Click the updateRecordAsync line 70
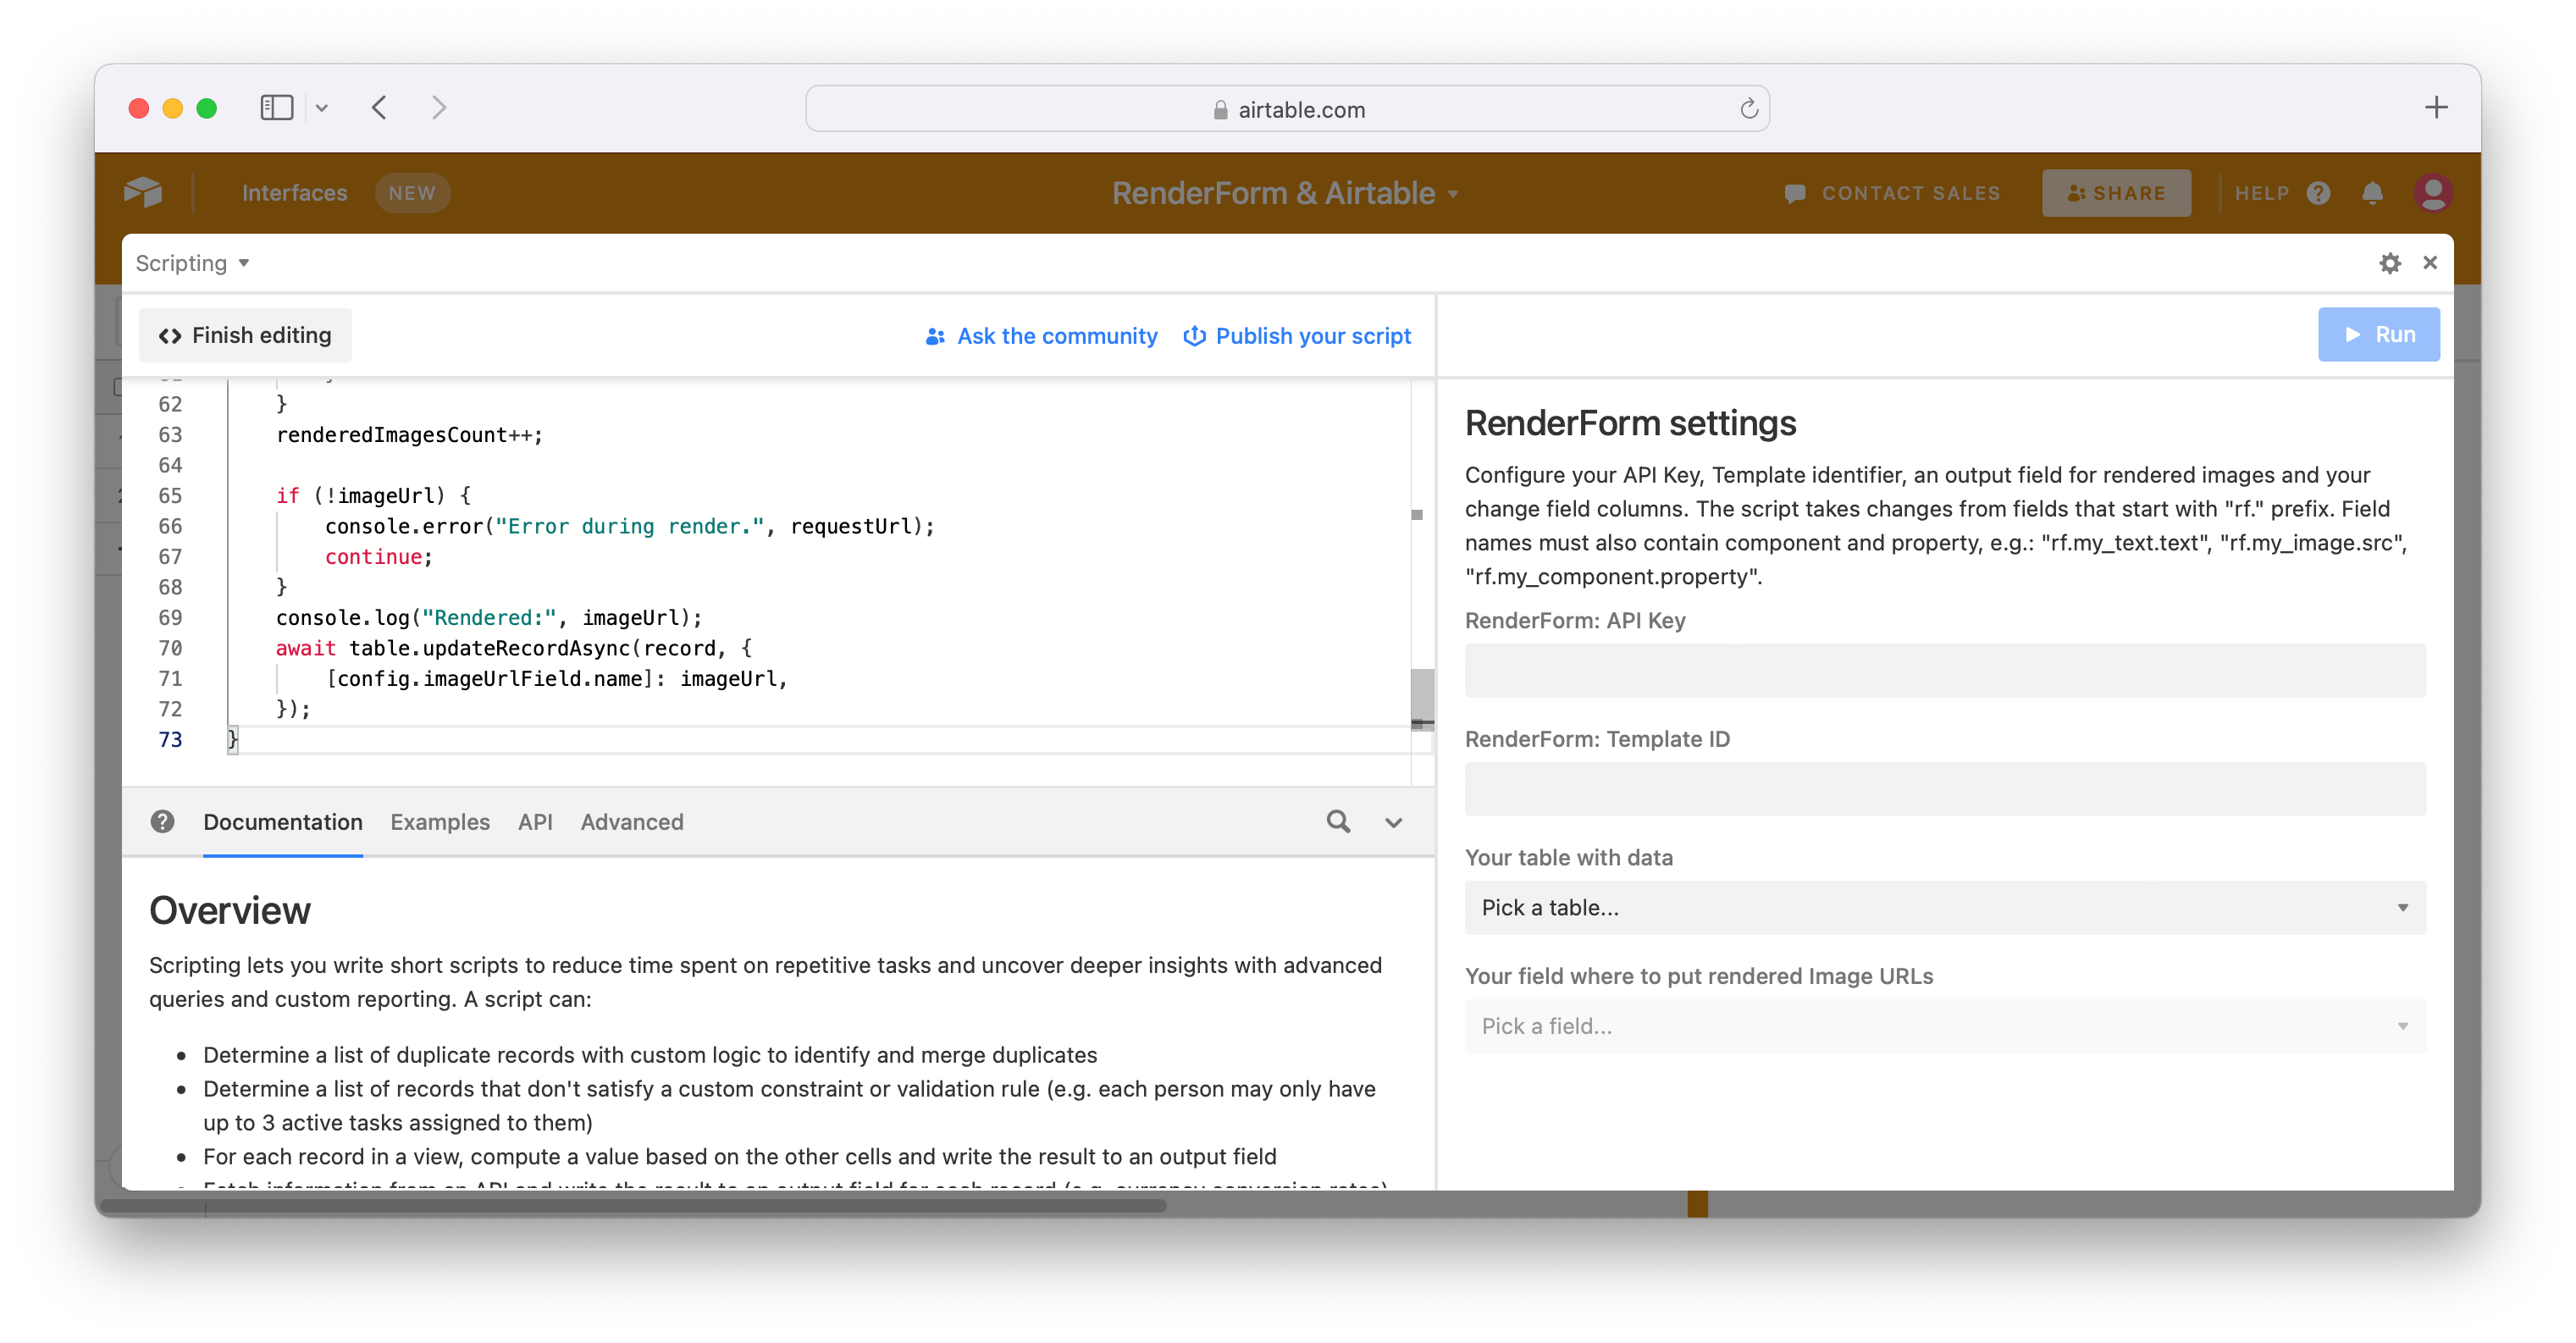This screenshot has width=2576, height=1343. tap(513, 647)
